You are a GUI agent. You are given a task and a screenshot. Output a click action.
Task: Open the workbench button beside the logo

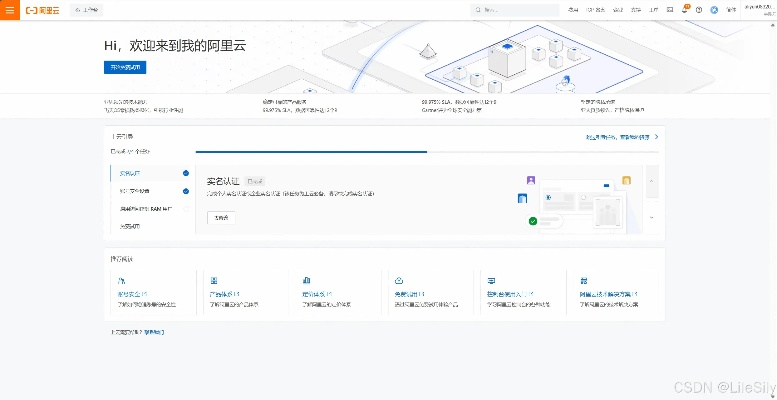pos(86,10)
